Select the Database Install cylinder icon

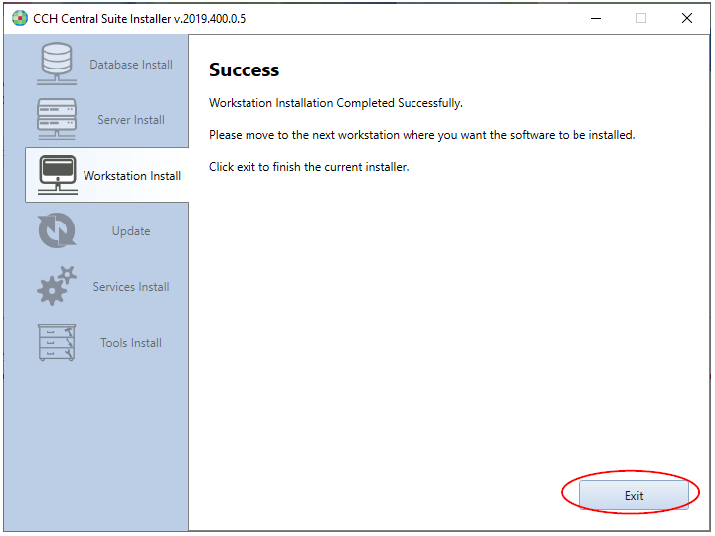pos(57,64)
